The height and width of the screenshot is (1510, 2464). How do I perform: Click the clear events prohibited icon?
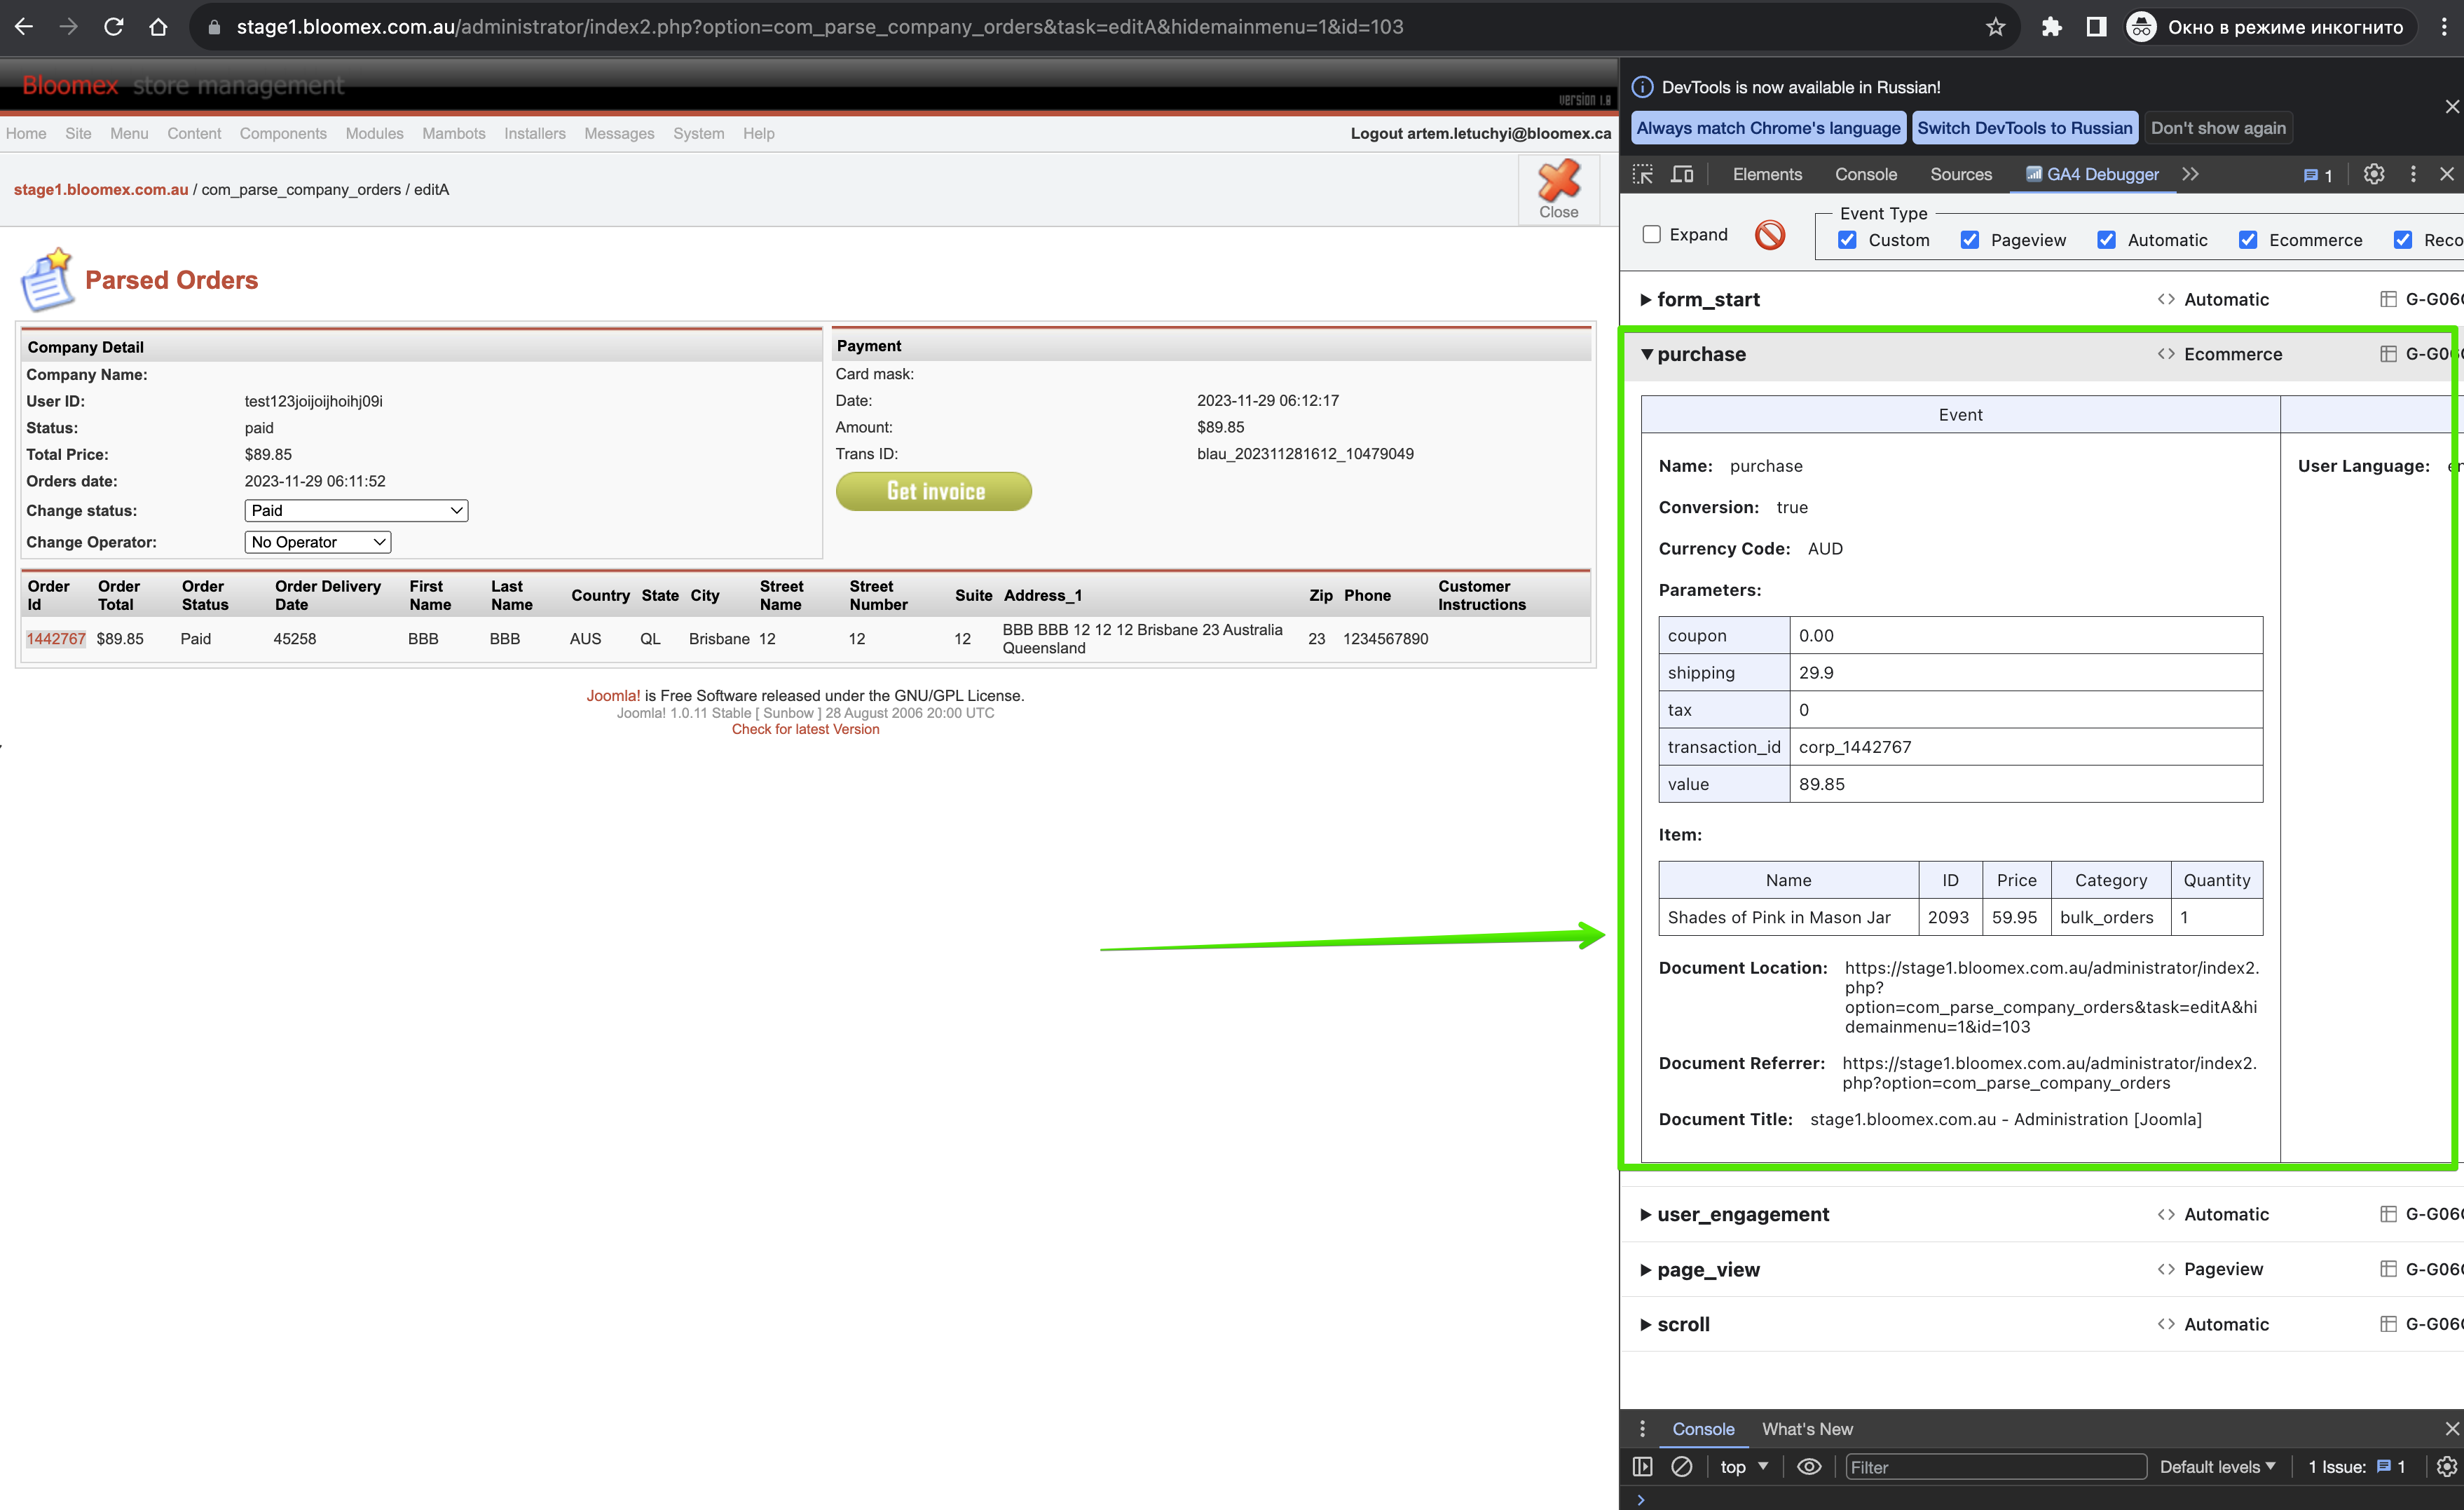tap(1769, 235)
